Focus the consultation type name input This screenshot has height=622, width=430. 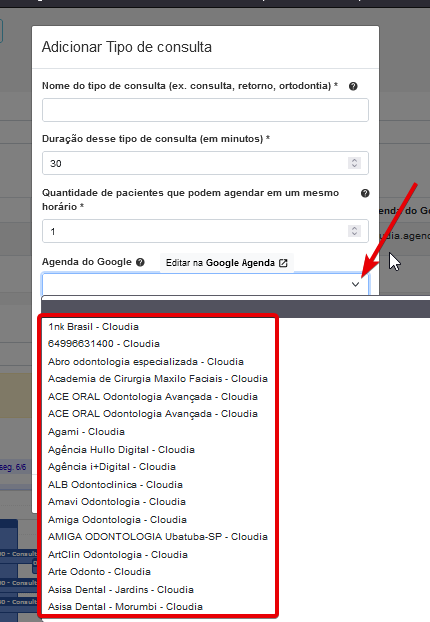coord(205,110)
